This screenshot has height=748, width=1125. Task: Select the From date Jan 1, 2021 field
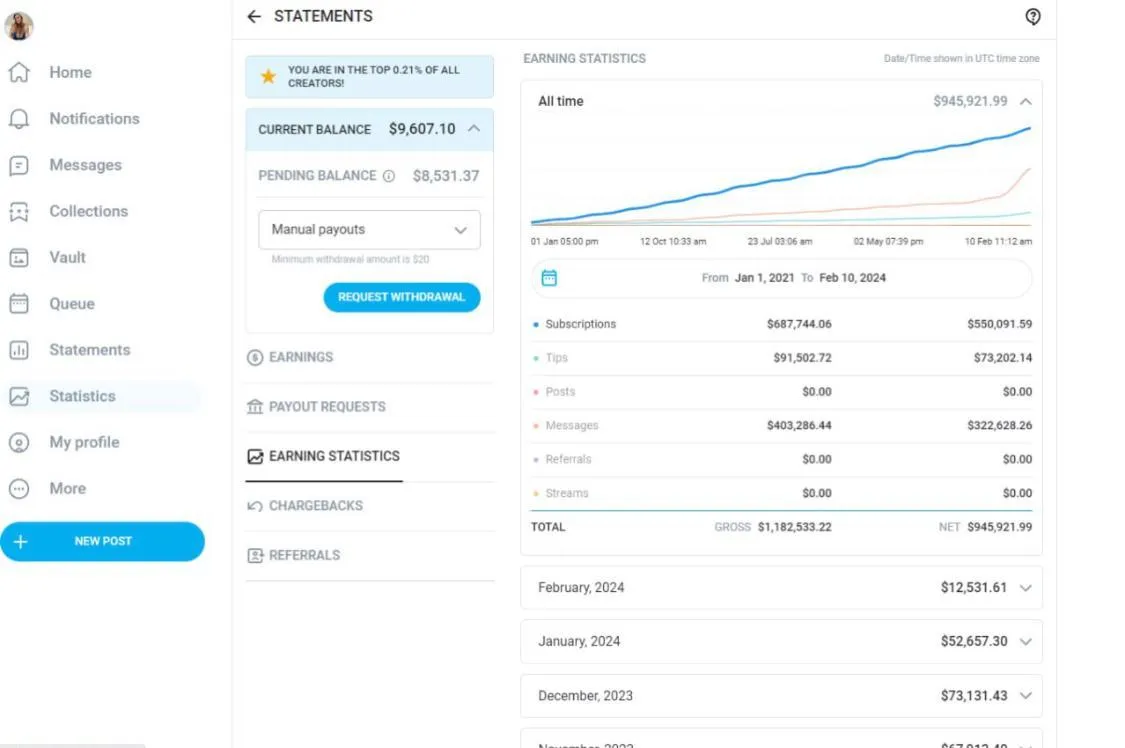(764, 278)
